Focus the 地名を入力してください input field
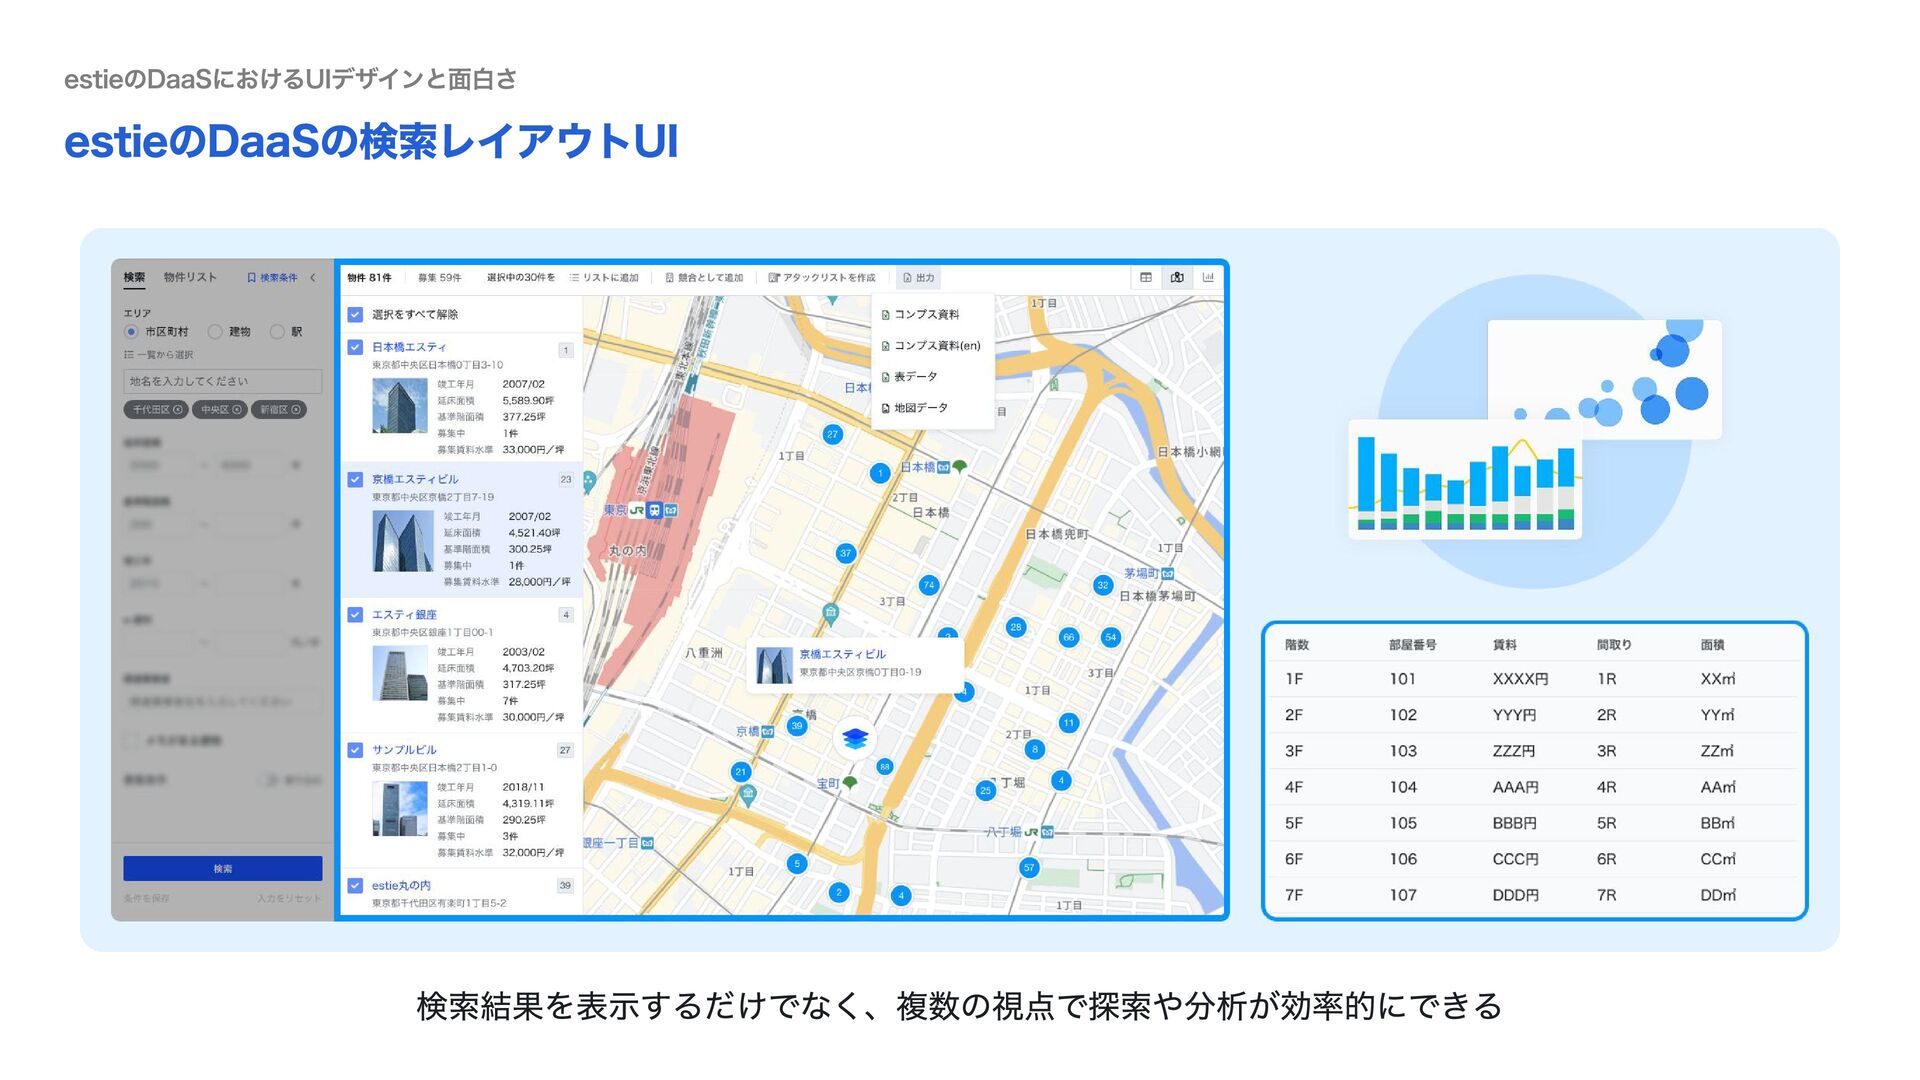 click(222, 381)
